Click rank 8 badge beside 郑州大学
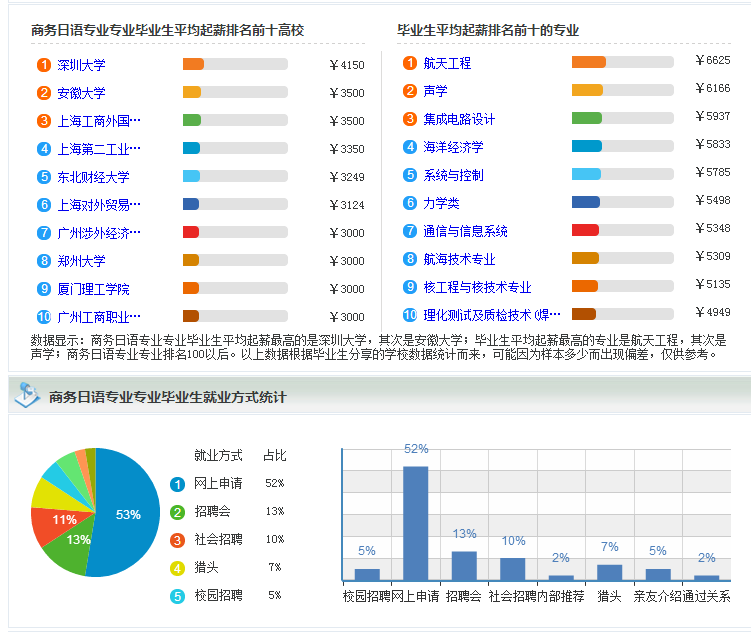 44,261
